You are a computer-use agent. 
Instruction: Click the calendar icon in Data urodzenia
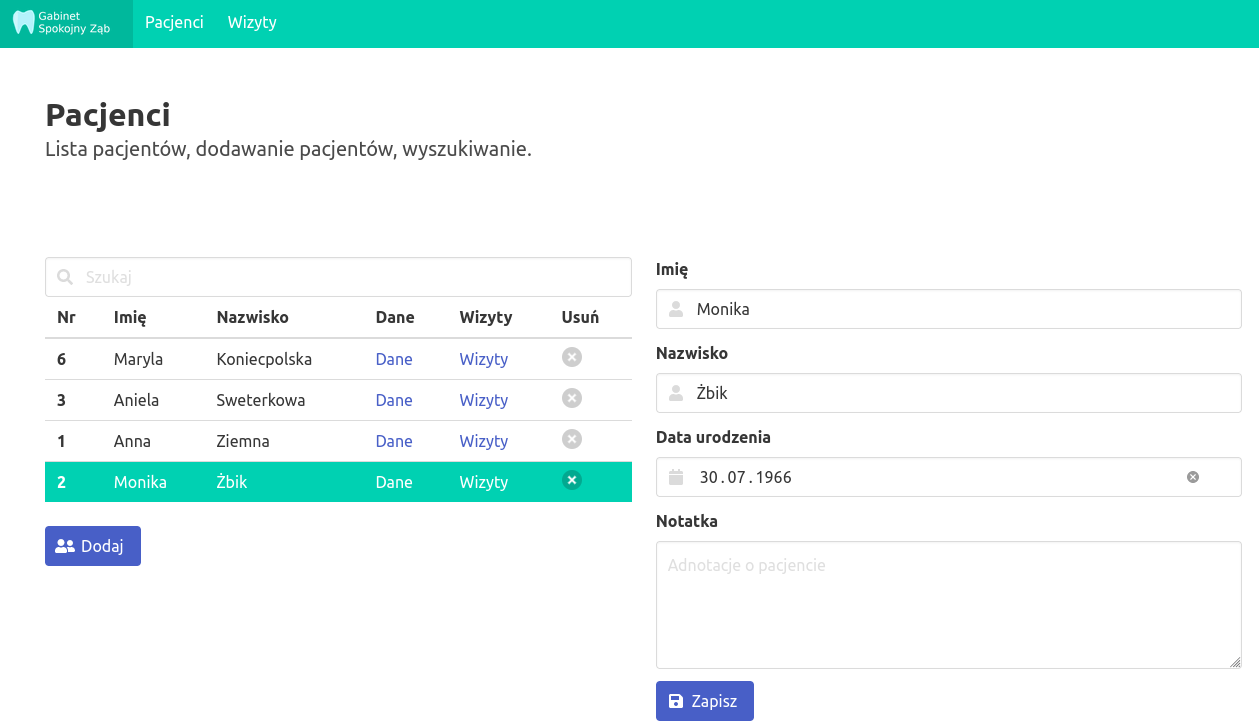point(676,477)
